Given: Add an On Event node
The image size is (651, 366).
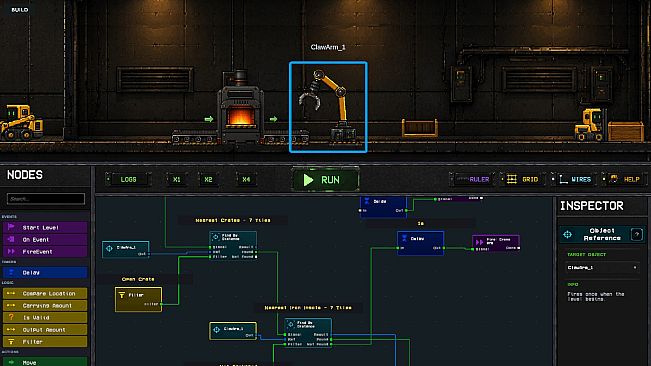Looking at the screenshot, I should (45, 239).
